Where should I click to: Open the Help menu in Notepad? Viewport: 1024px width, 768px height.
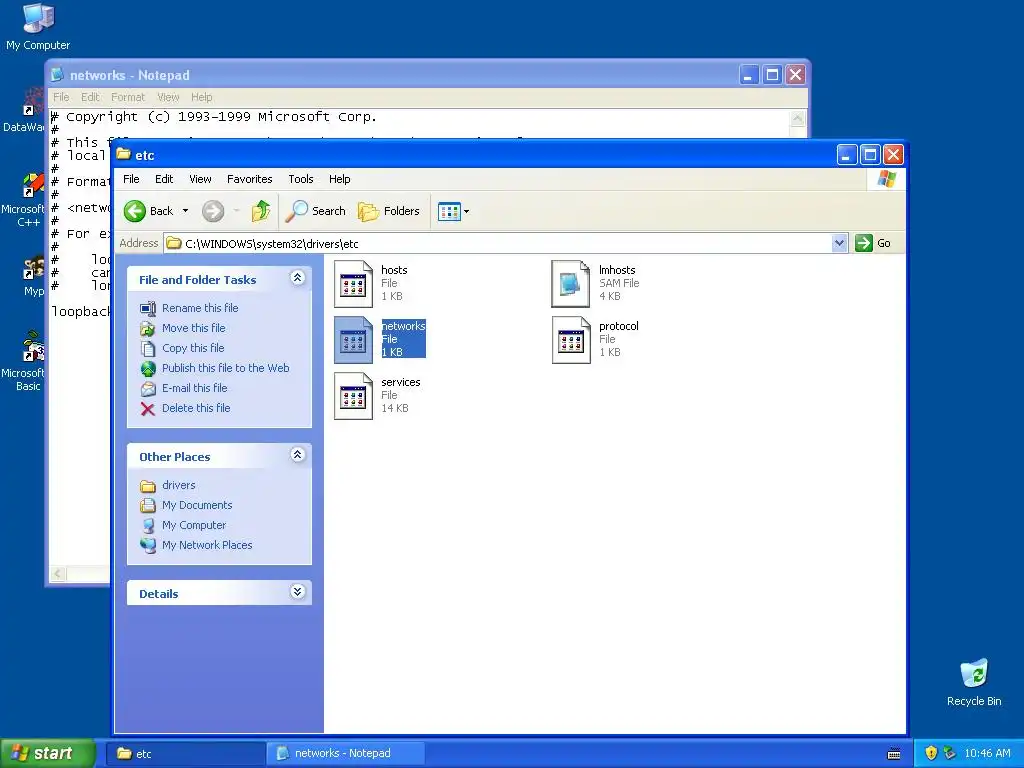tap(202, 97)
